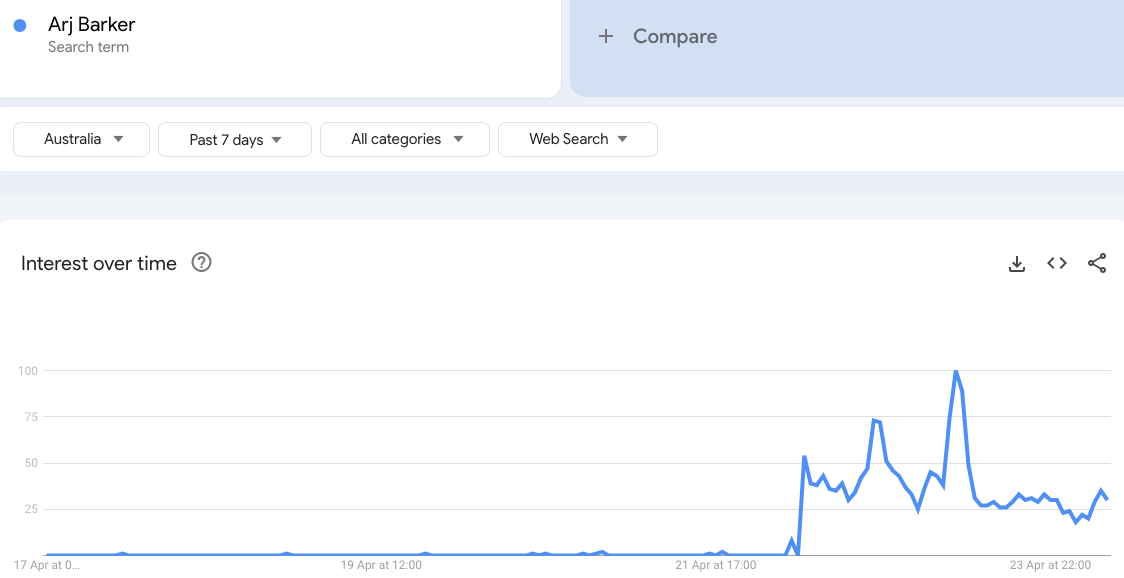The image size is (1124, 578).
Task: Edit the Arj Barker search term
Action: [91, 25]
